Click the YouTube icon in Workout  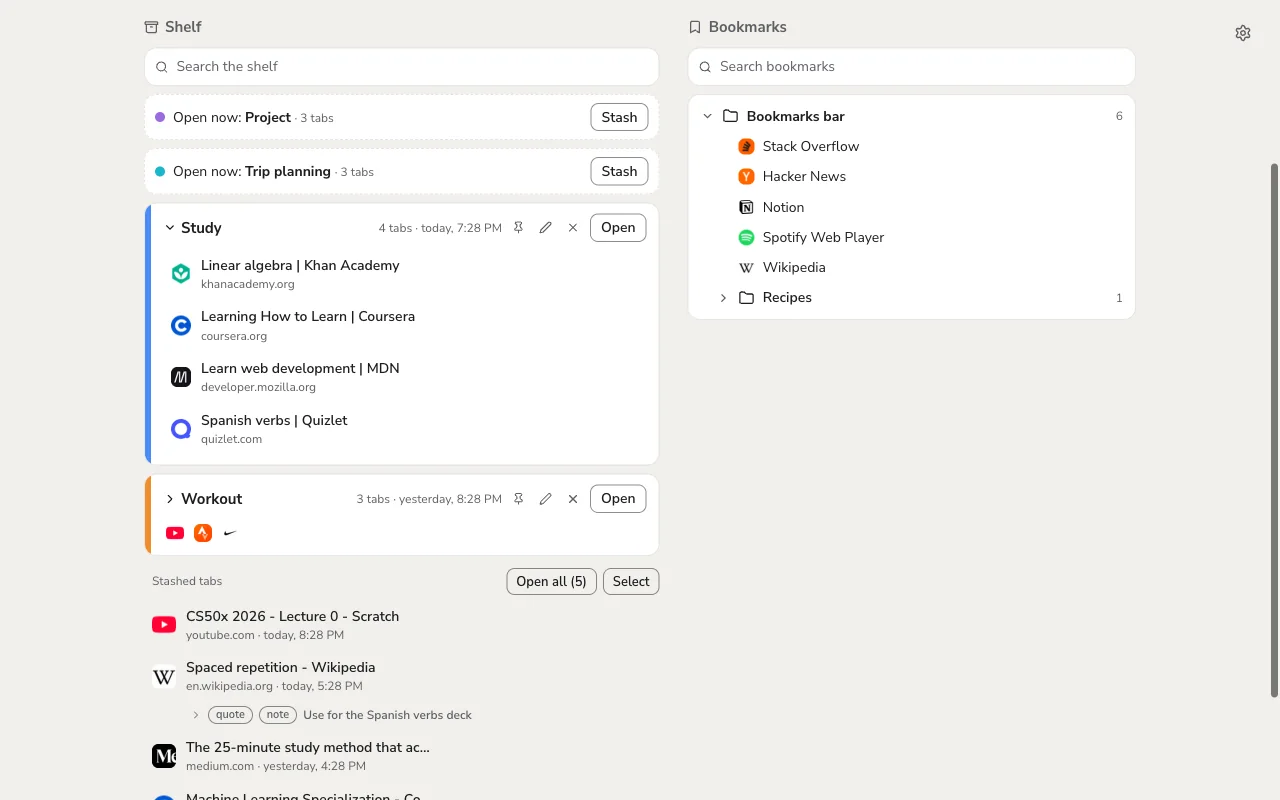coord(175,533)
